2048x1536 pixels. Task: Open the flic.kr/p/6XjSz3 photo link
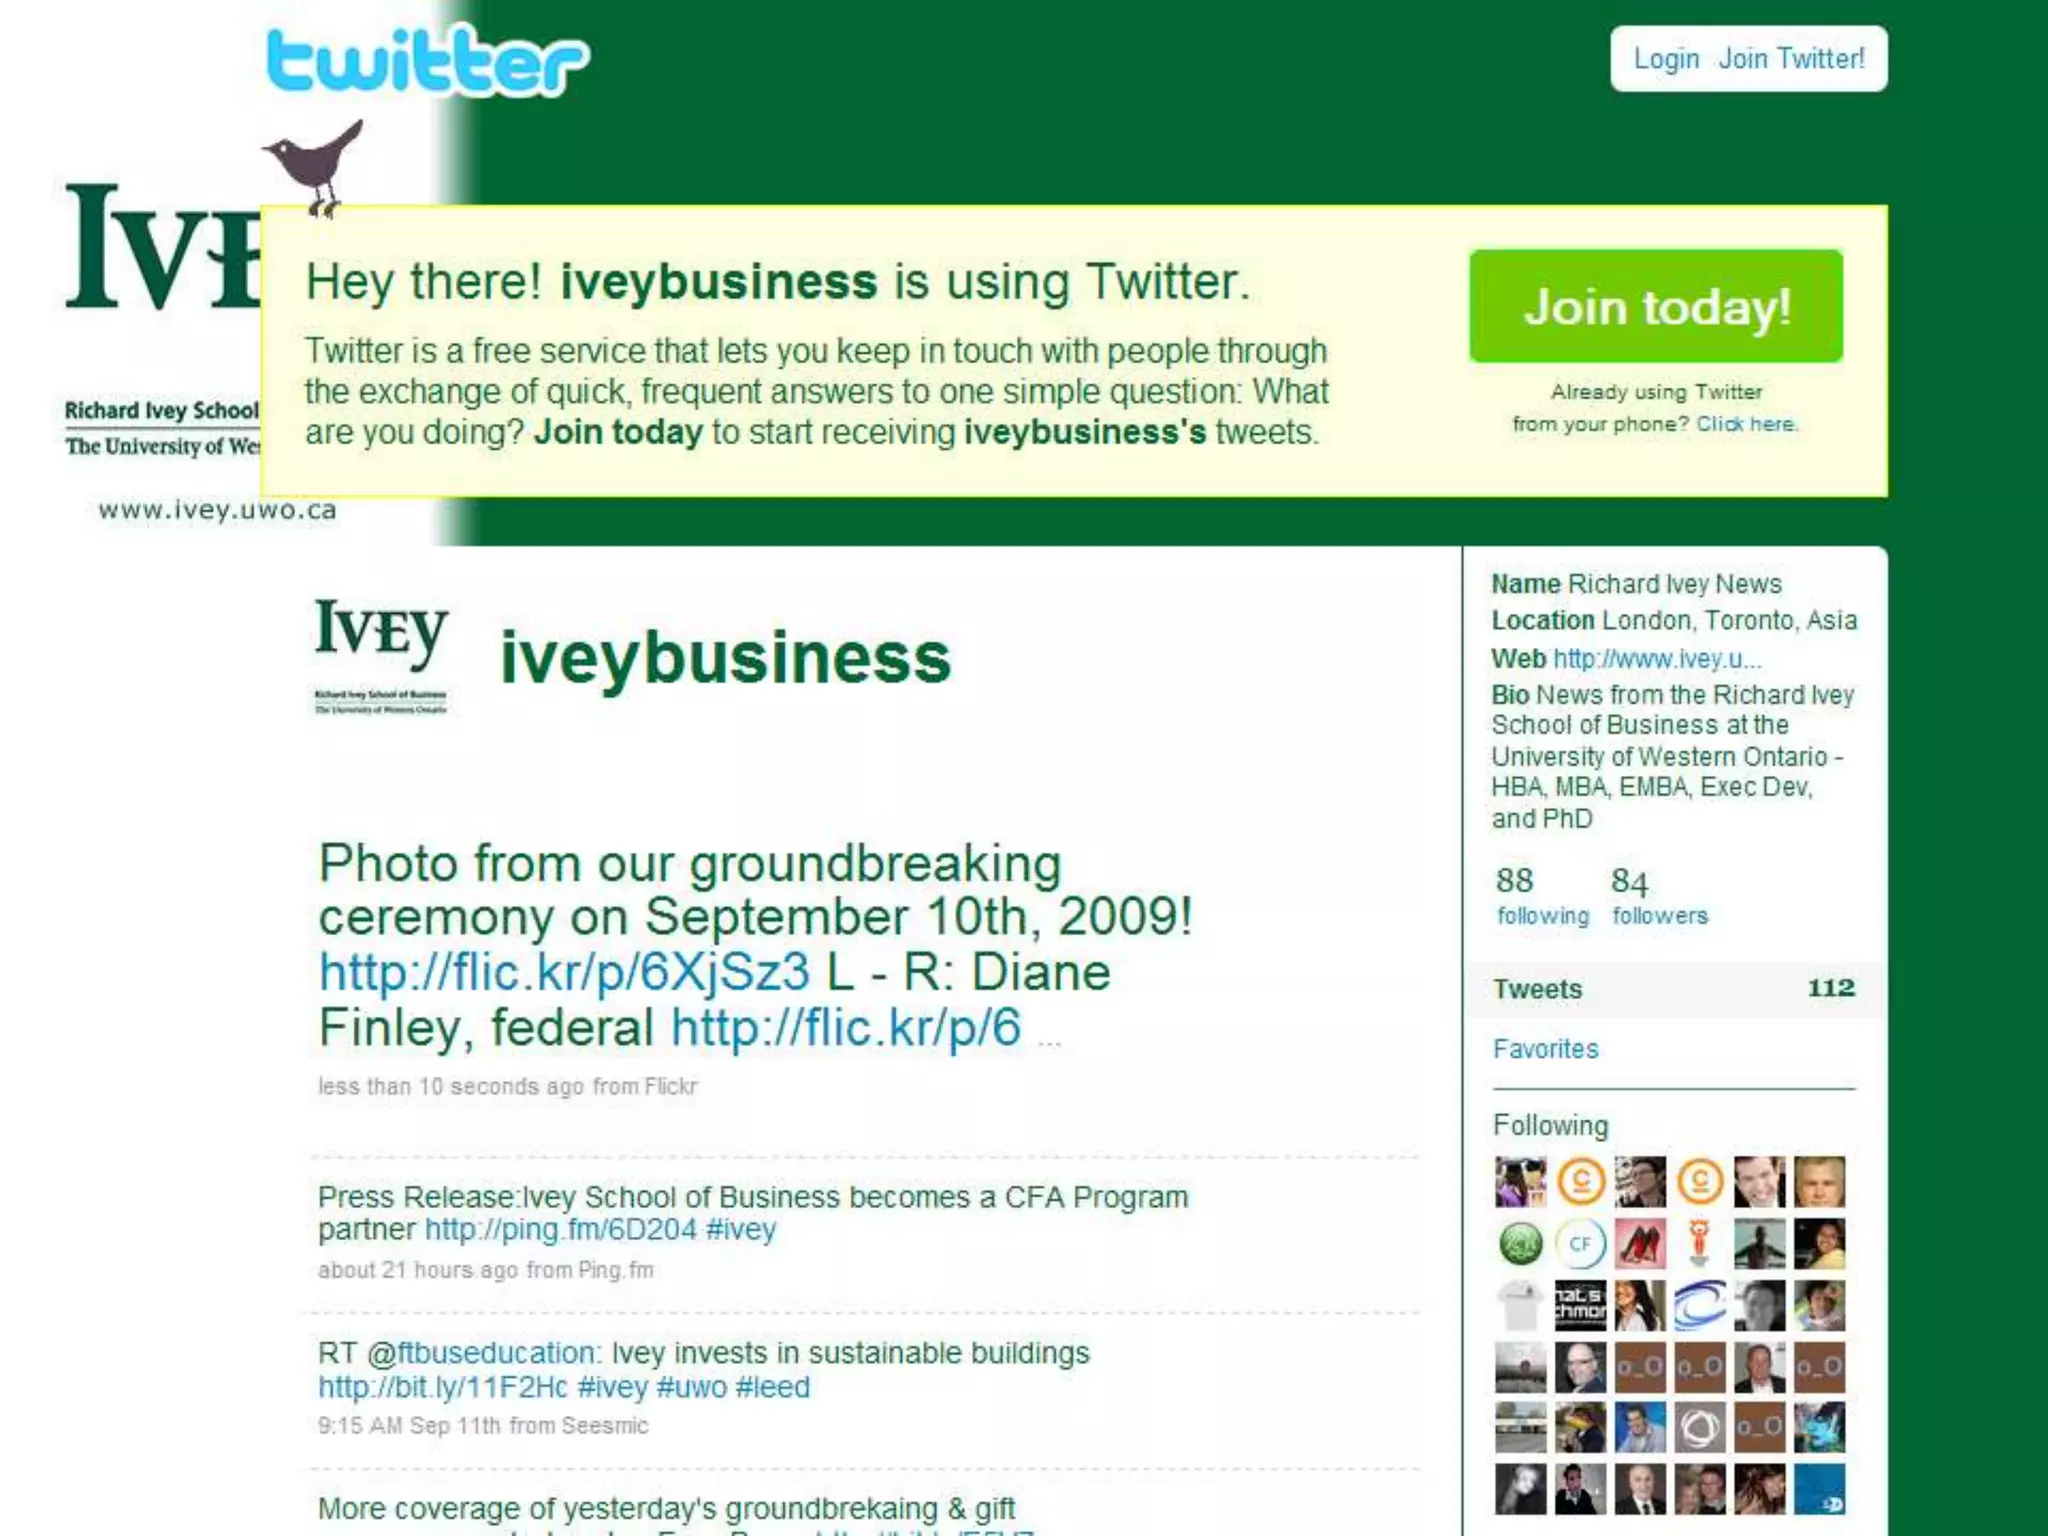tap(564, 973)
